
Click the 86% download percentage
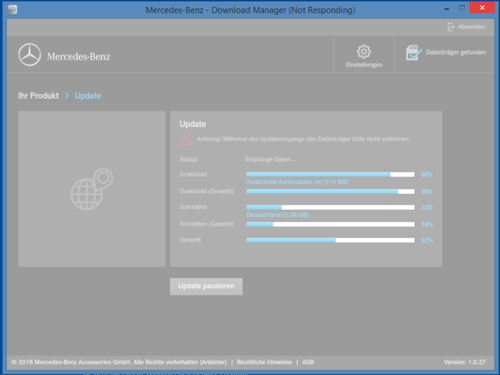pyautogui.click(x=427, y=174)
